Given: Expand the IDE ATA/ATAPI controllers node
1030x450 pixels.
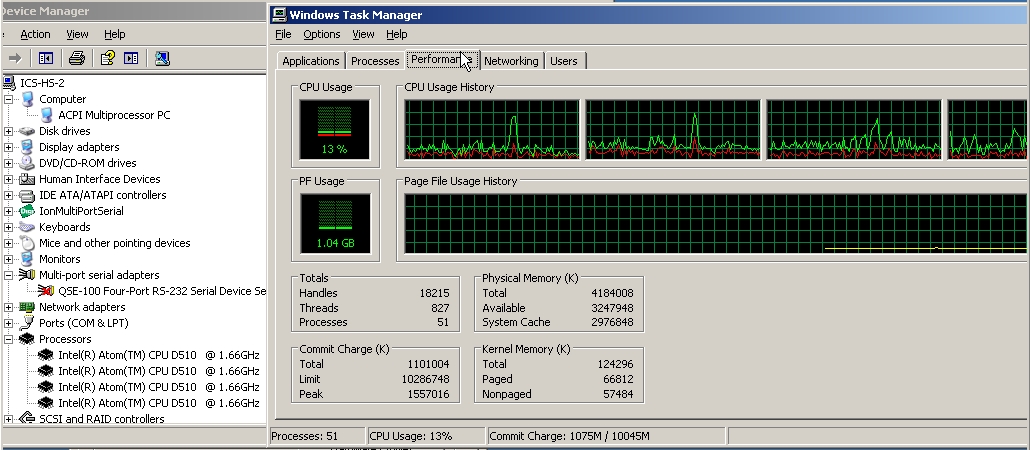Looking at the screenshot, I should pos(8,195).
